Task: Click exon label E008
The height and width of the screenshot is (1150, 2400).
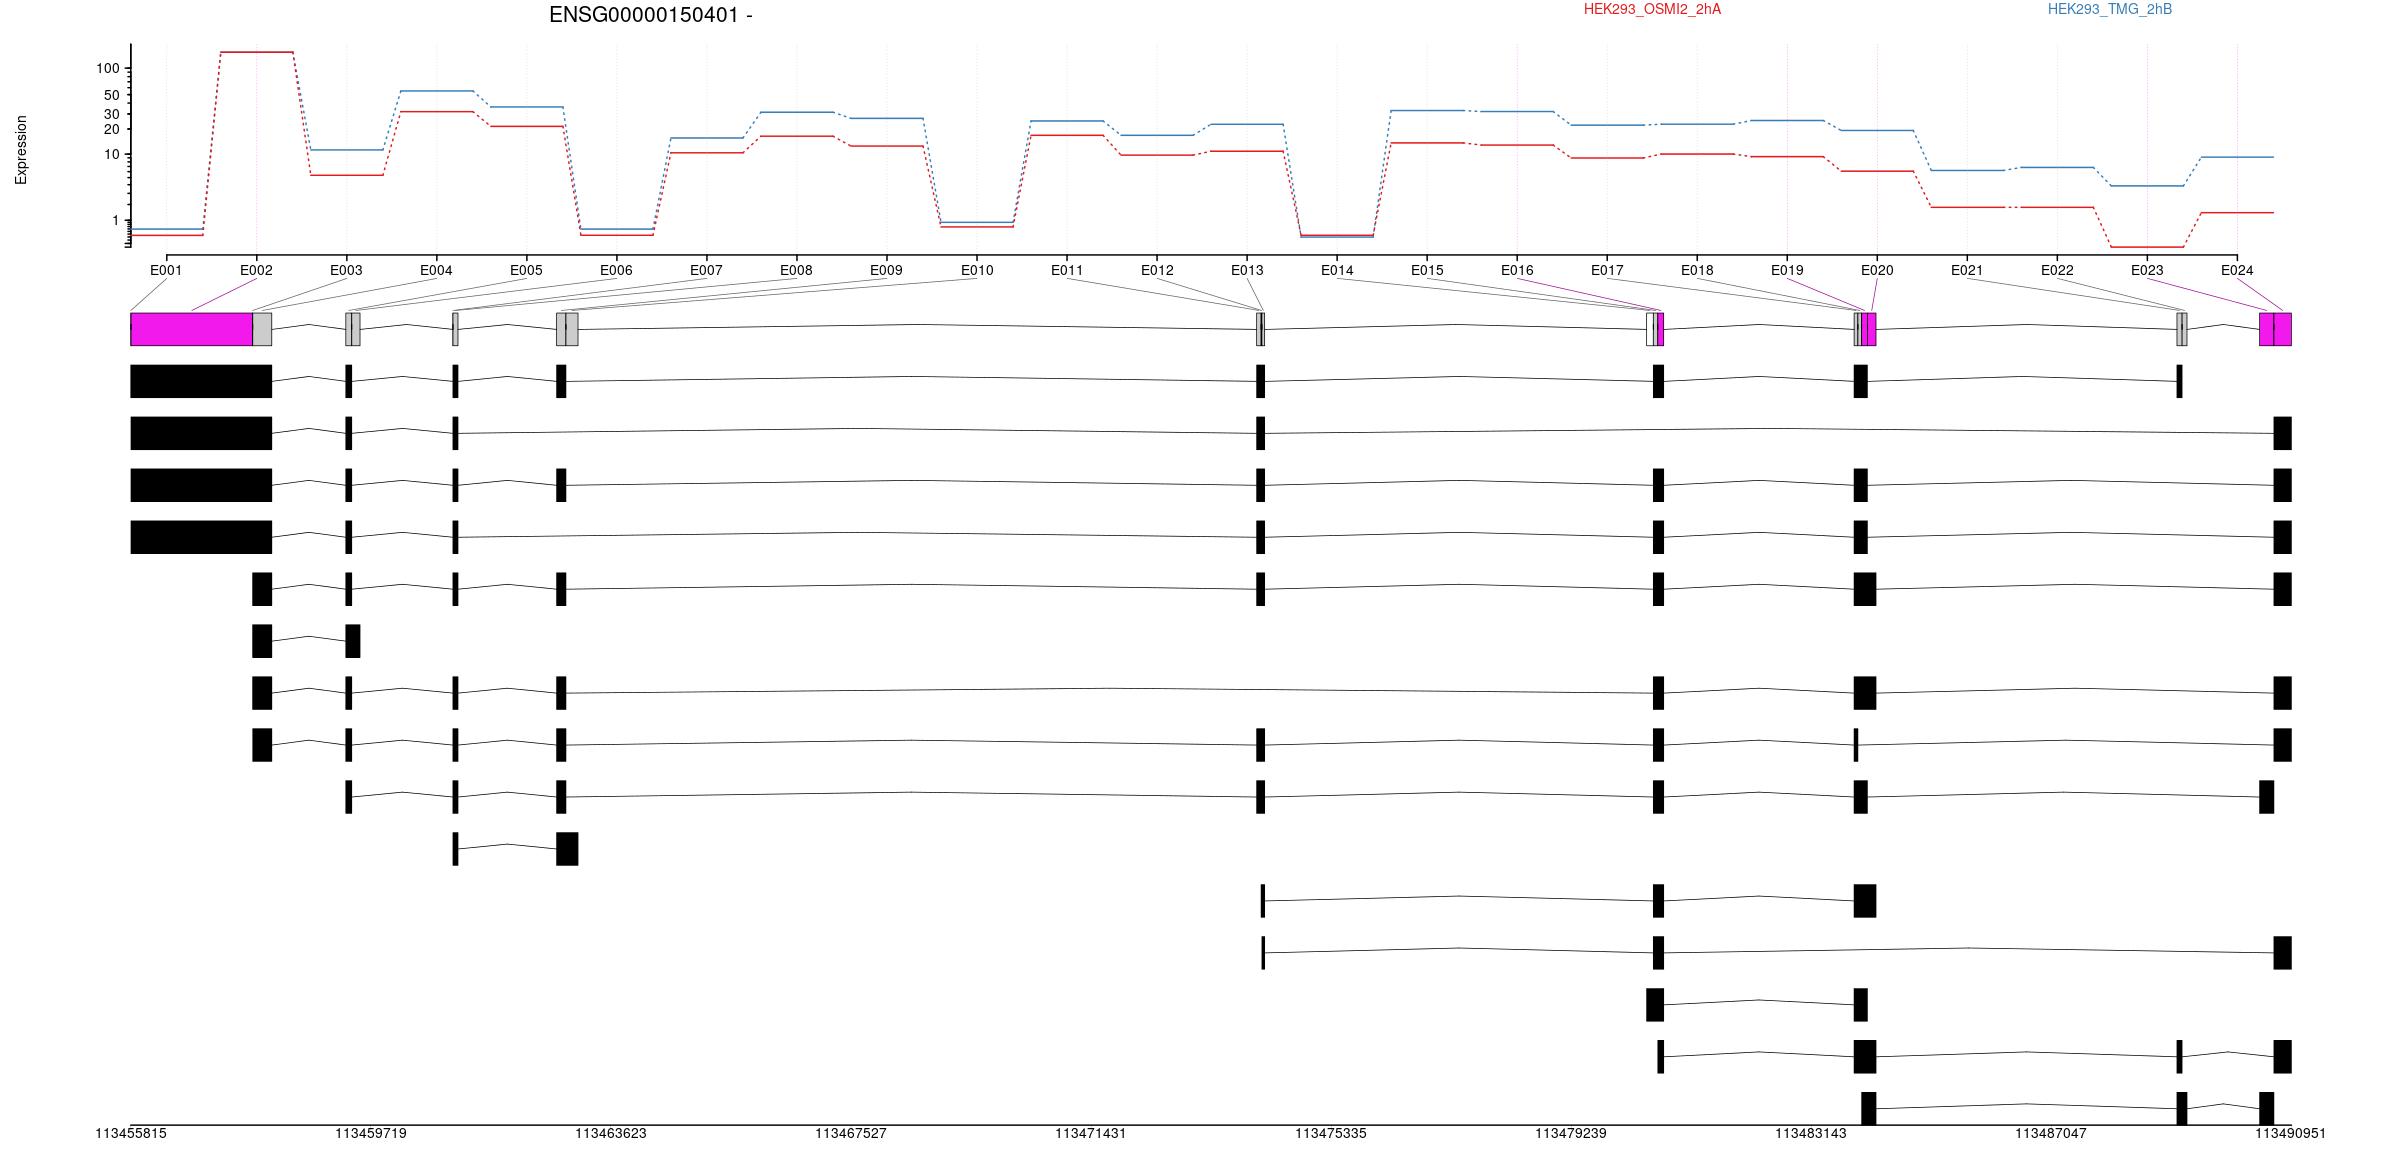Action: pos(796,270)
